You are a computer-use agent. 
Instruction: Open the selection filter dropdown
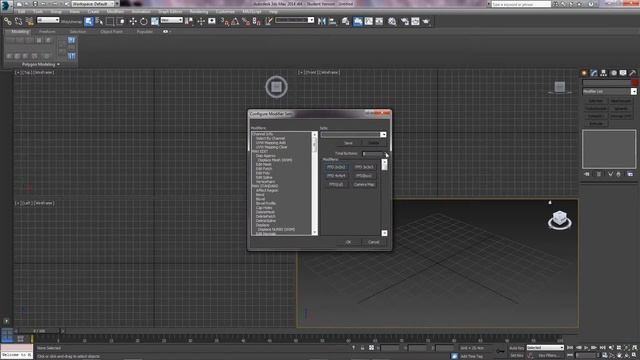[x=48, y=20]
